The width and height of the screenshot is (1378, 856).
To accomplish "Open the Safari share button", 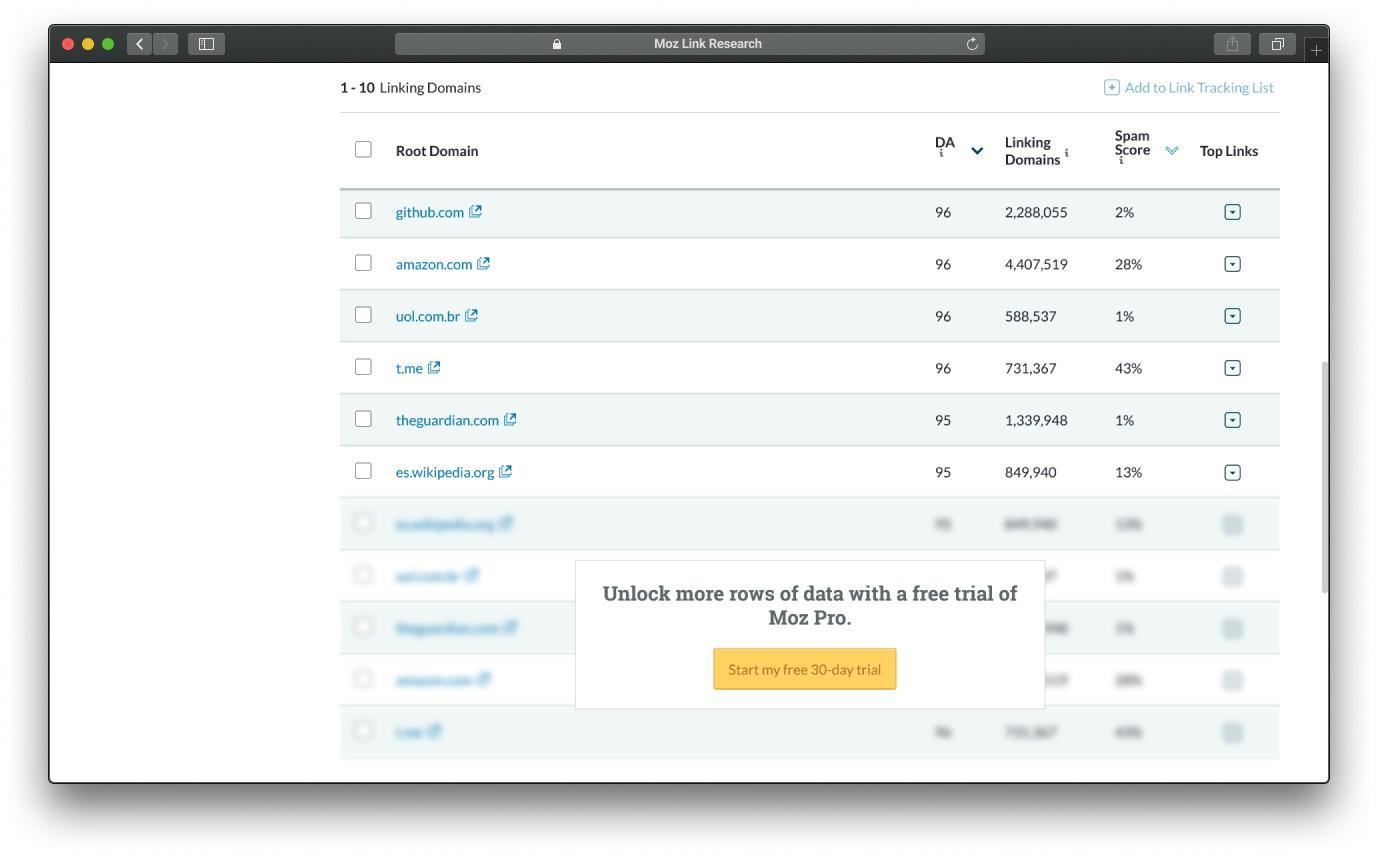I will (1232, 44).
